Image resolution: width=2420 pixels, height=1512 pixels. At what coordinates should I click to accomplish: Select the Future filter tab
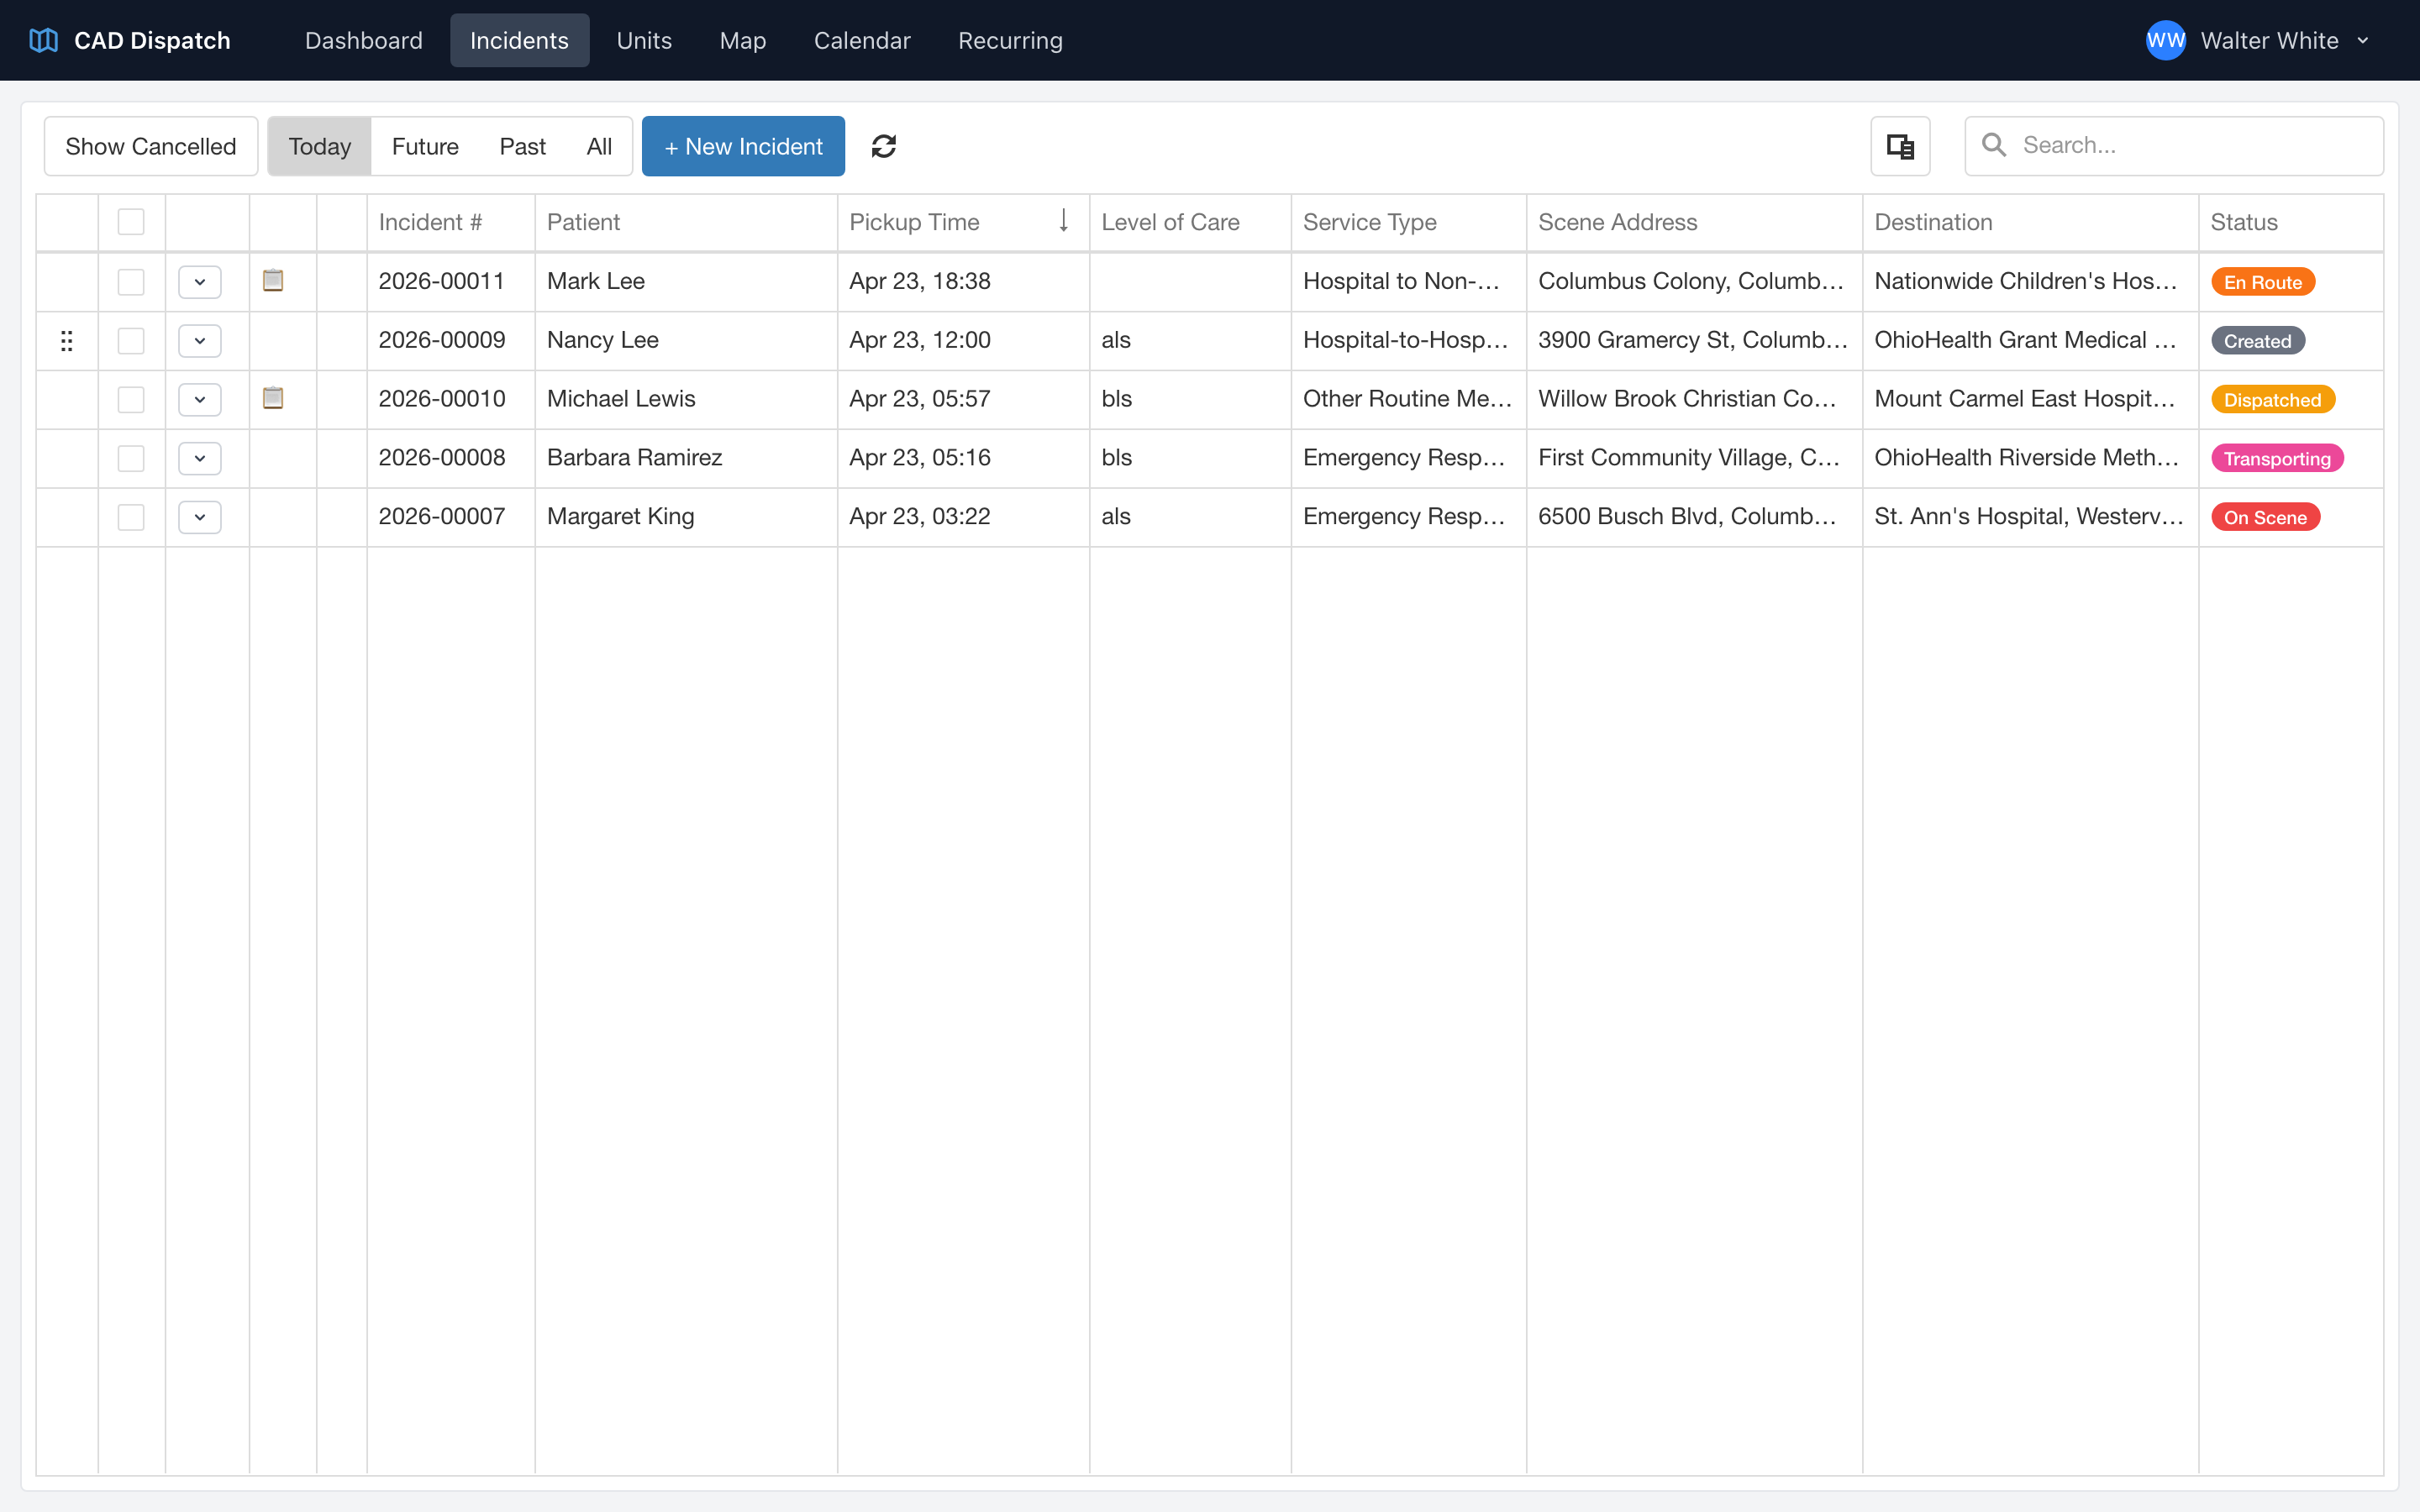425,146
